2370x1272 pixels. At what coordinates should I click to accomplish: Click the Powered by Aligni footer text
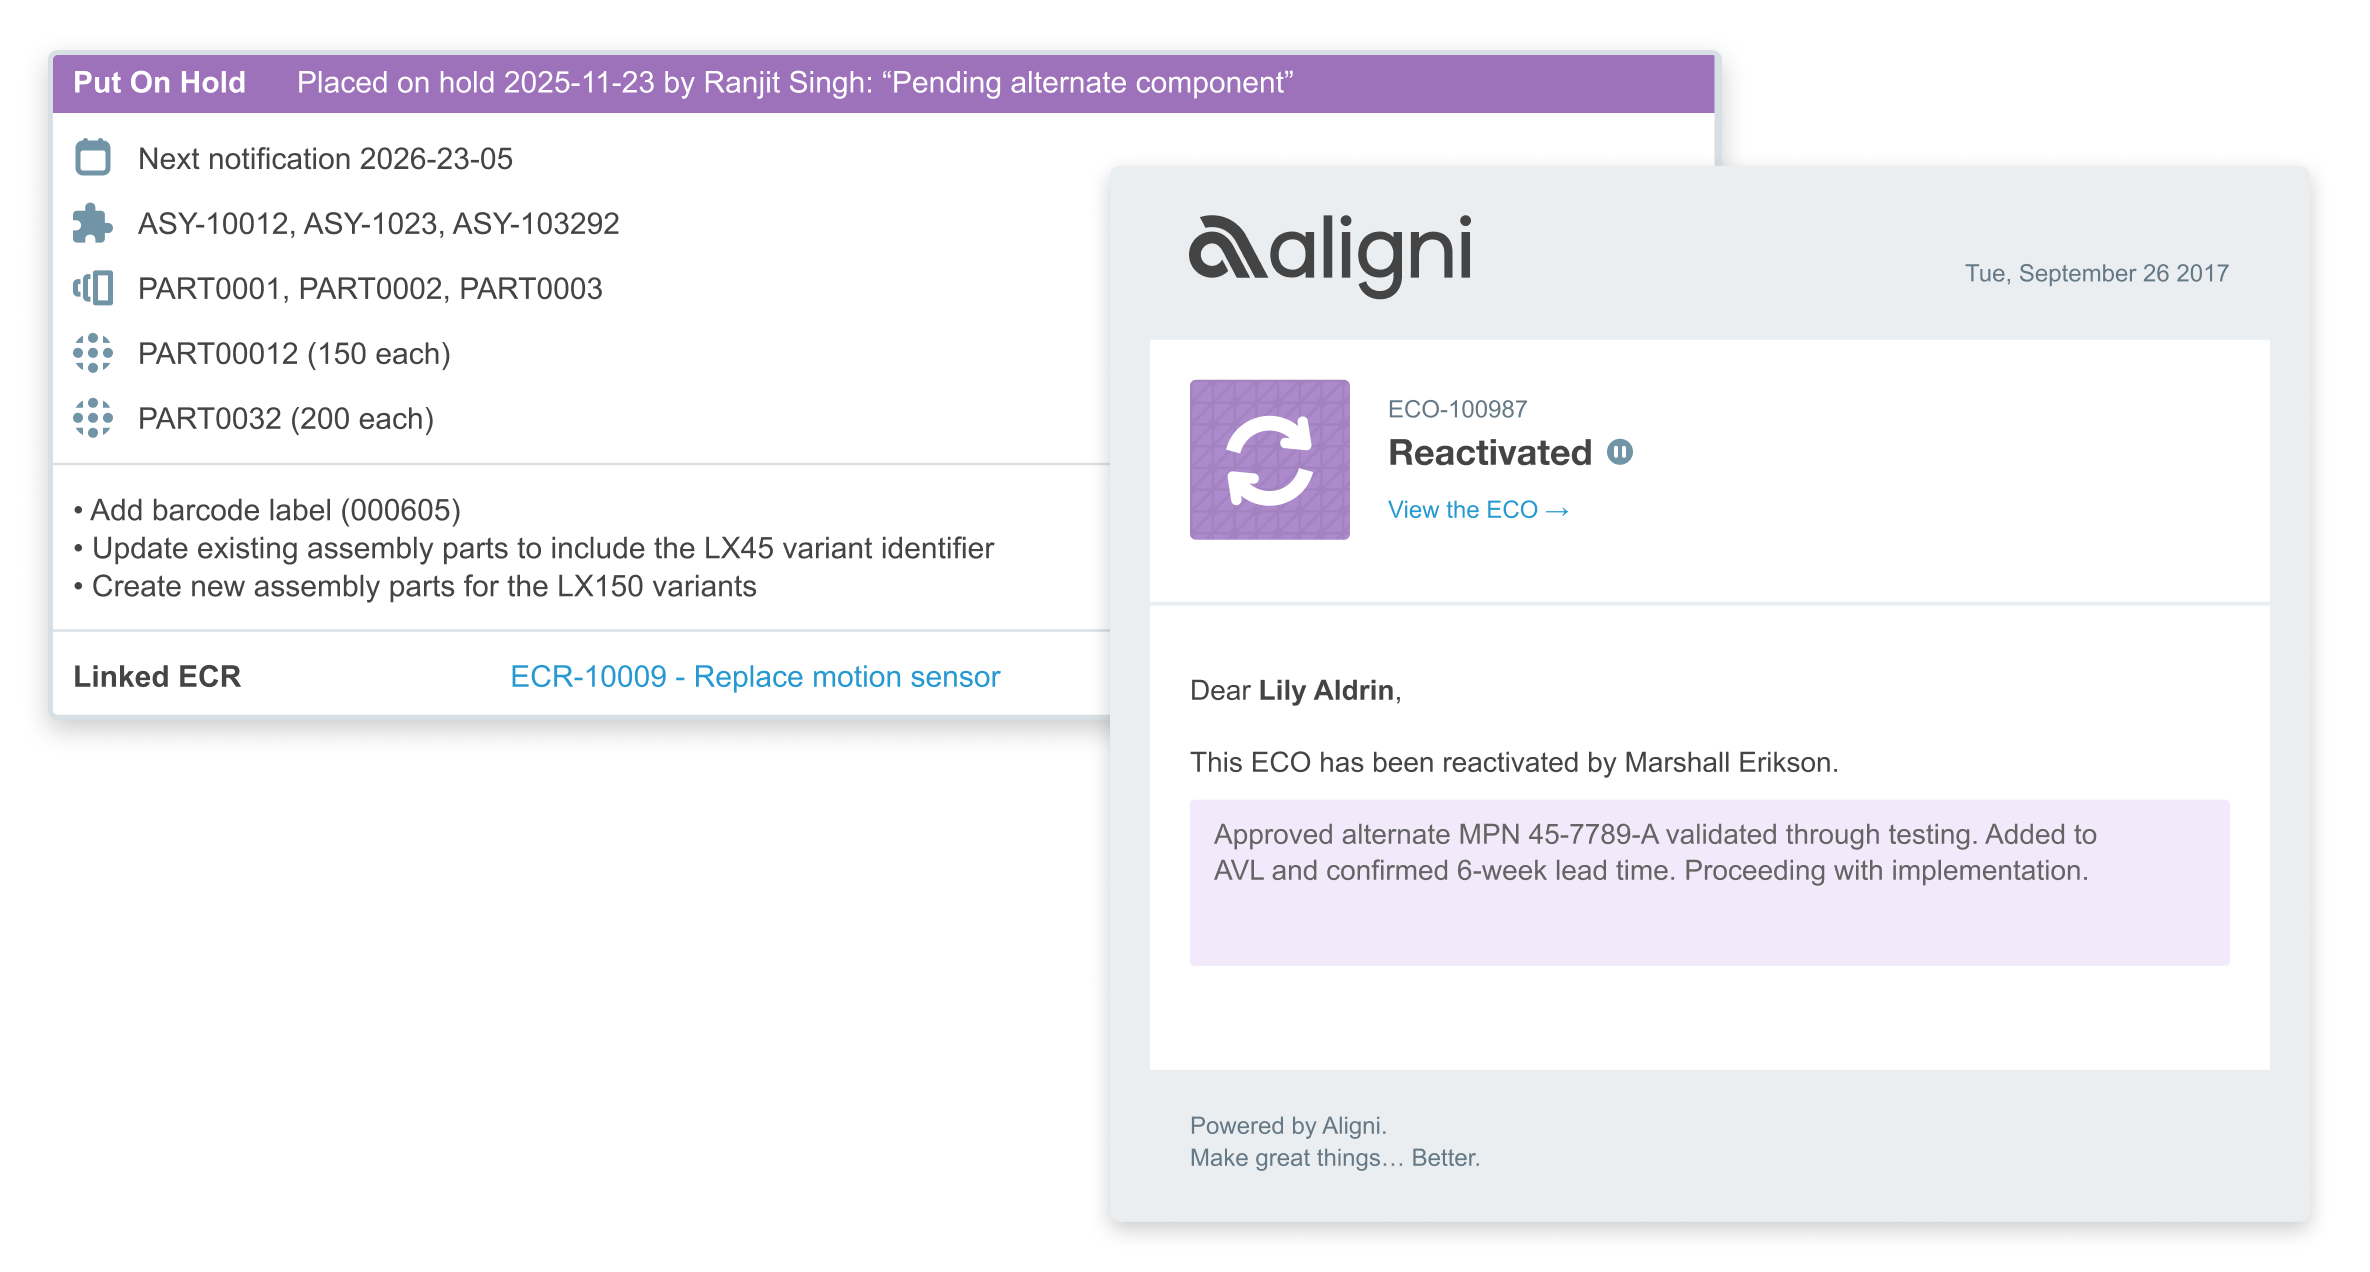(x=1288, y=1126)
